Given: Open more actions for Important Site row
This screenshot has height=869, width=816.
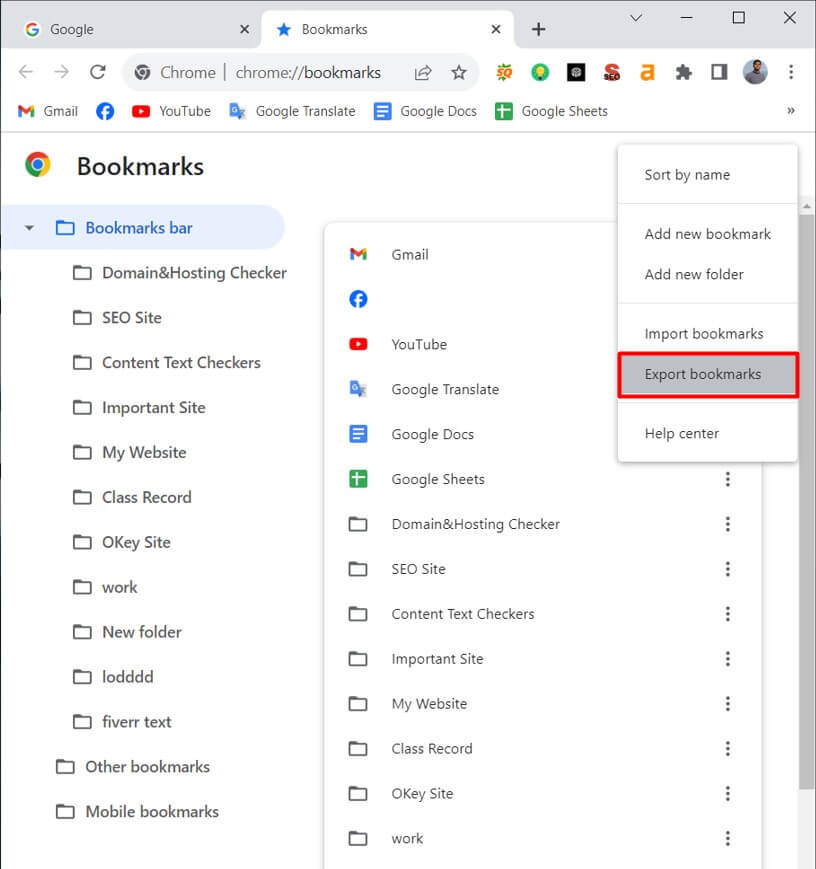Looking at the screenshot, I should (727, 658).
